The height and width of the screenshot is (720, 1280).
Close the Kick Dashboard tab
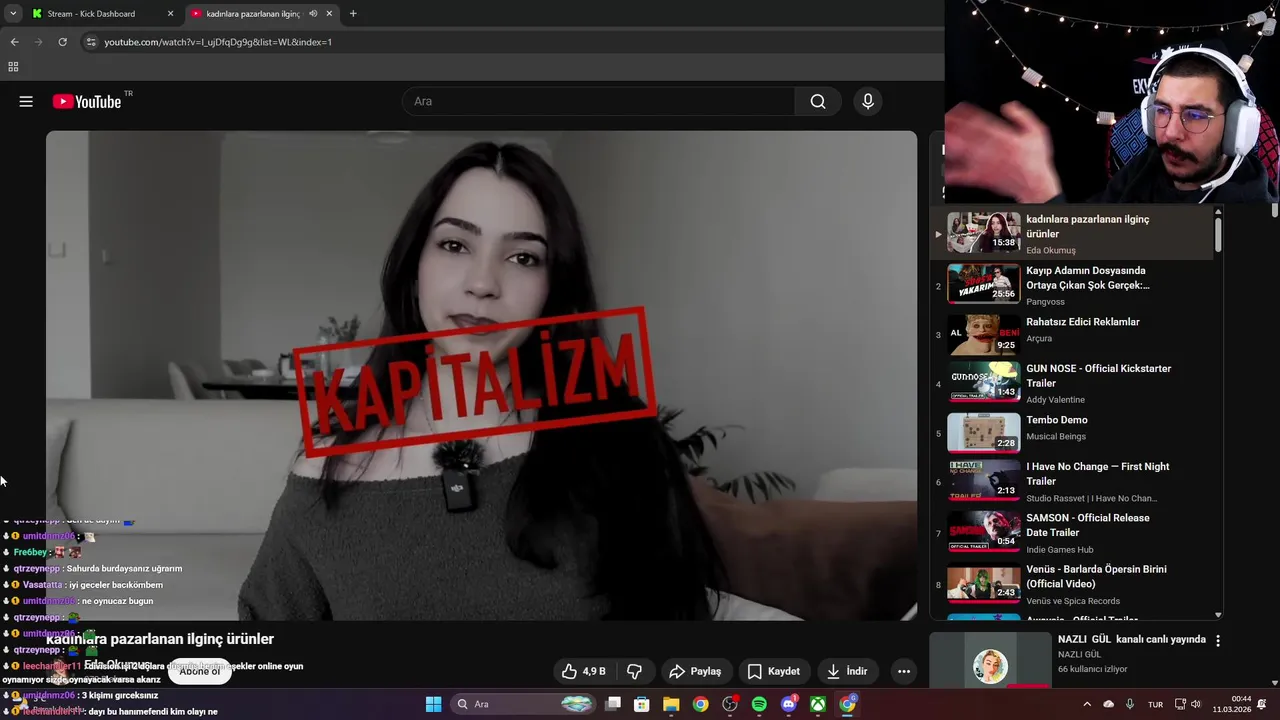[x=170, y=14]
